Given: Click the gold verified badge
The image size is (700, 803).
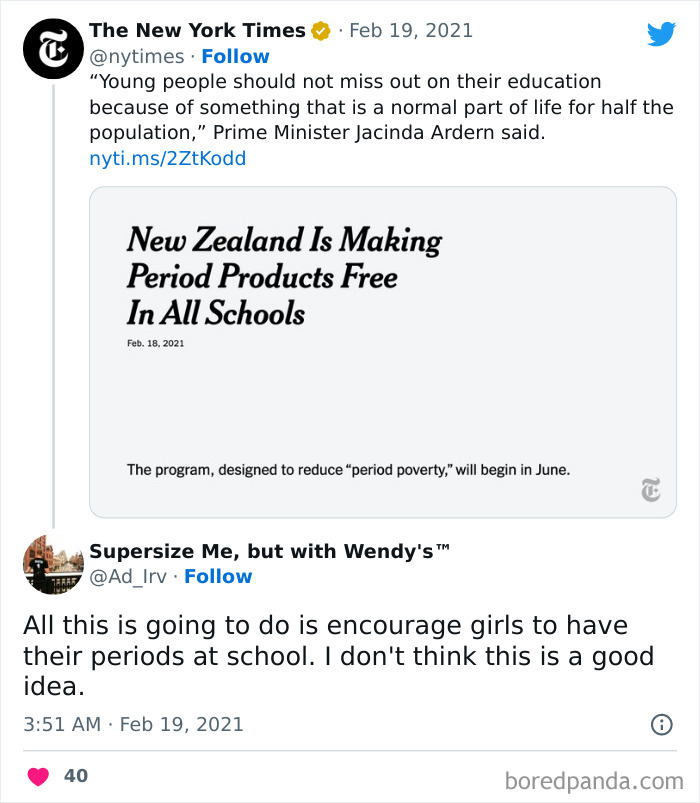Looking at the screenshot, I should tap(320, 32).
